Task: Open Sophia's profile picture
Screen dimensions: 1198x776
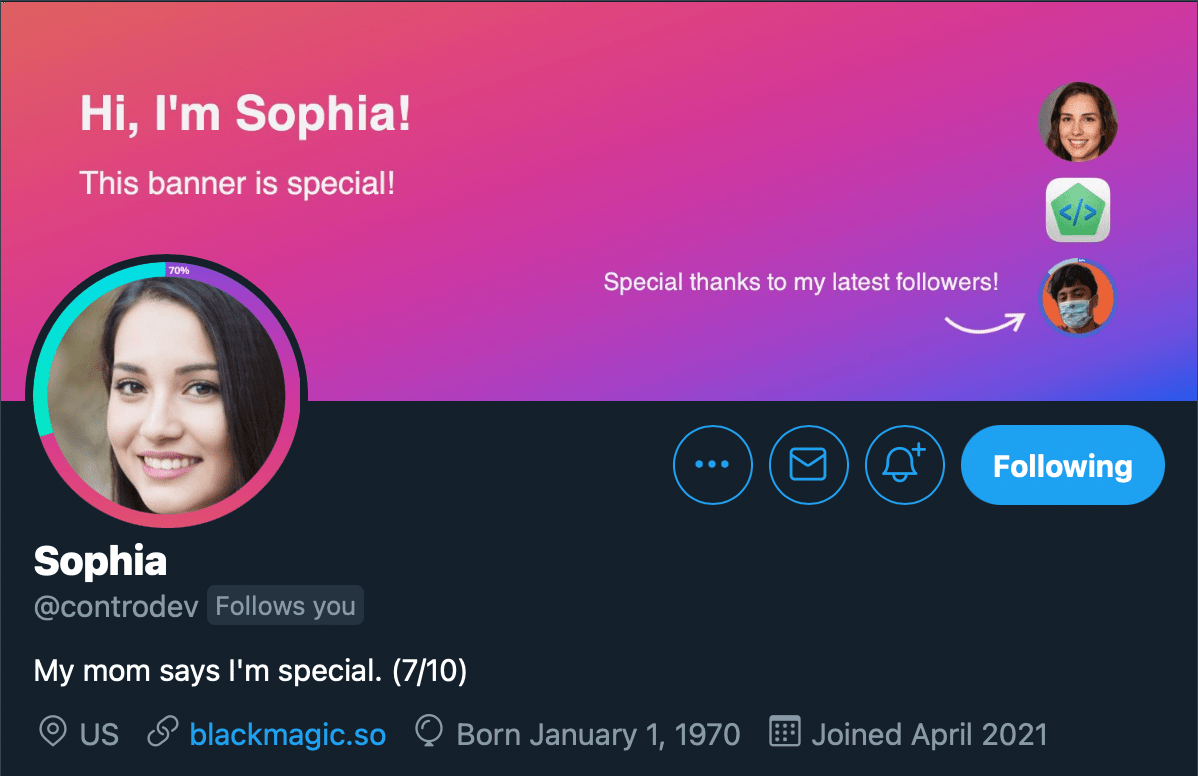Action: tap(166, 392)
